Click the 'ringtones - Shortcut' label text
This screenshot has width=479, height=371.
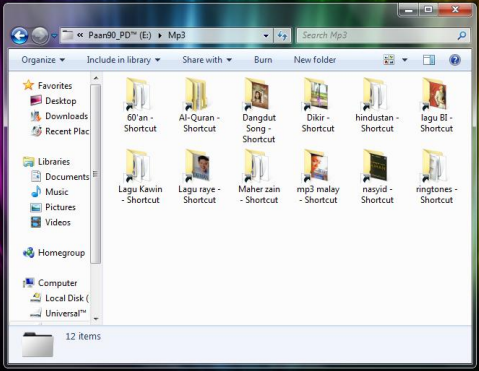tap(436, 194)
